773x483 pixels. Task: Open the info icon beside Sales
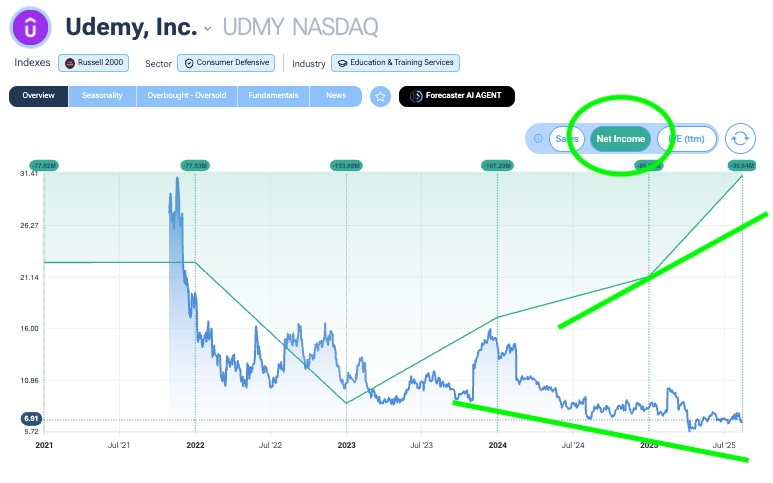coord(538,138)
